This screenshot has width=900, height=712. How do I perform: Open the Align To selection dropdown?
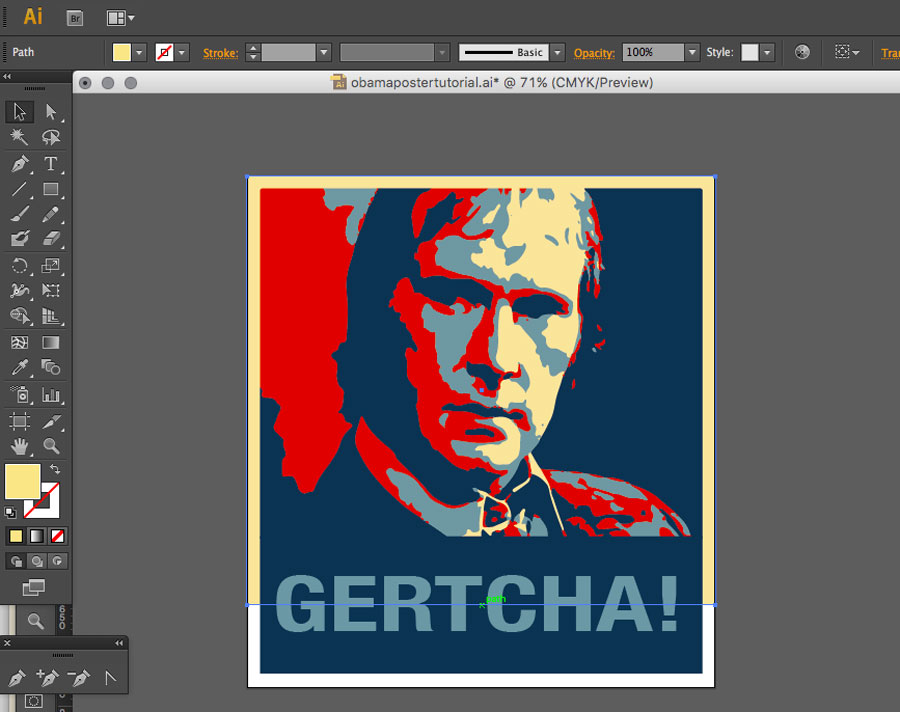click(856, 52)
